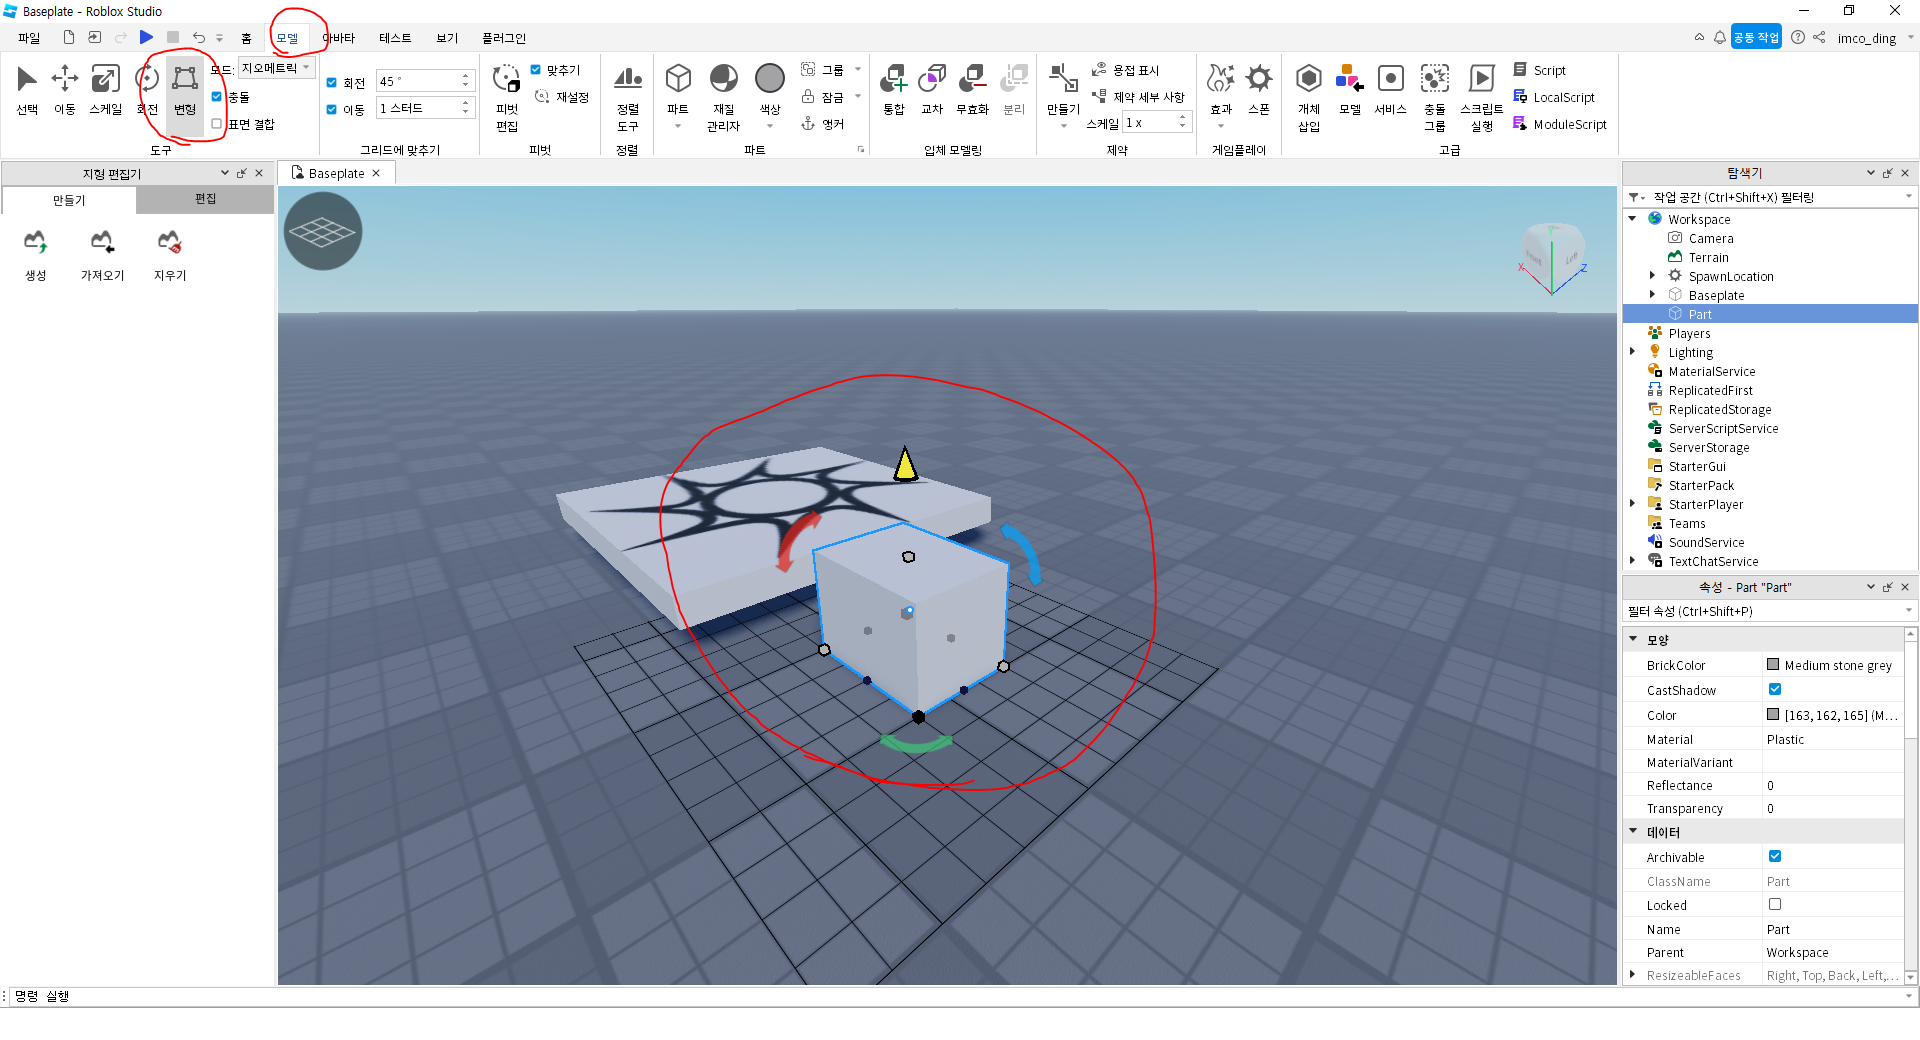The width and height of the screenshot is (1920, 1040).
Task: Insert a new Script
Action: [1540, 70]
